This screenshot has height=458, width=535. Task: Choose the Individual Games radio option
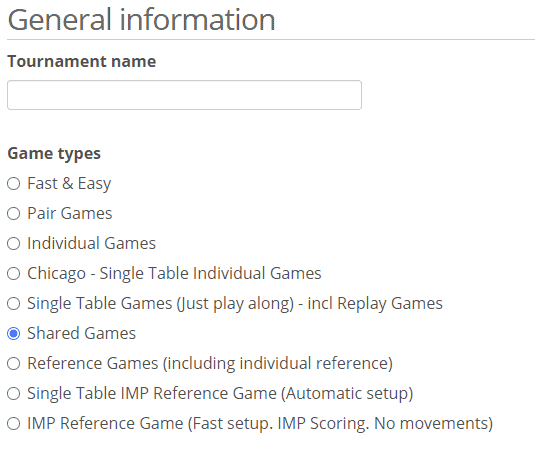point(14,244)
